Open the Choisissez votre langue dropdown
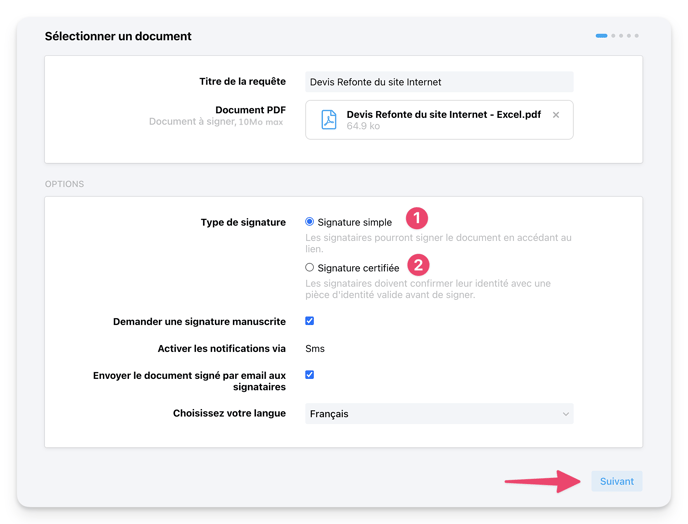Viewport: 688px width, 524px height. [439, 413]
